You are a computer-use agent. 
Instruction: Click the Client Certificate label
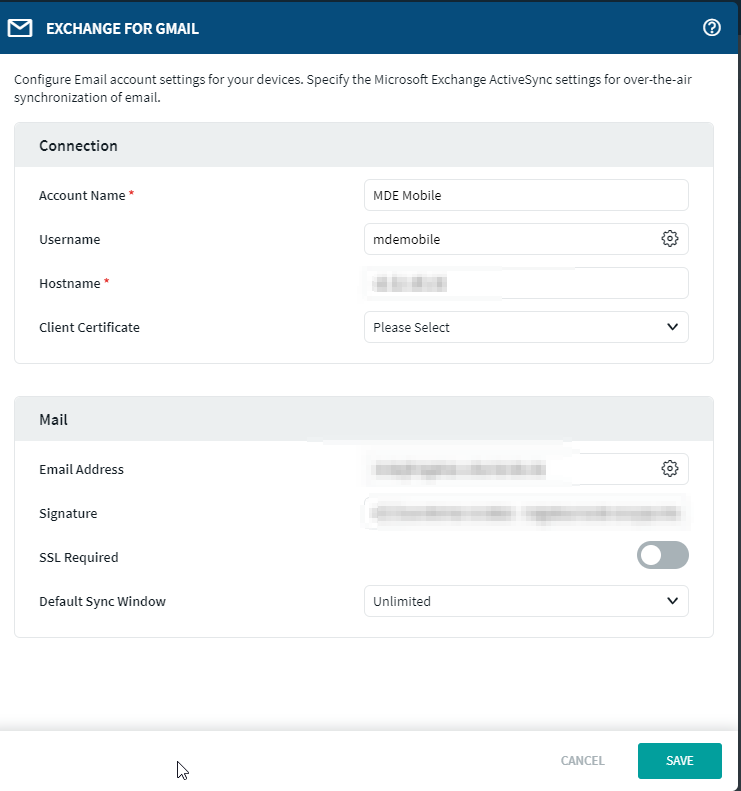pyautogui.click(x=89, y=327)
